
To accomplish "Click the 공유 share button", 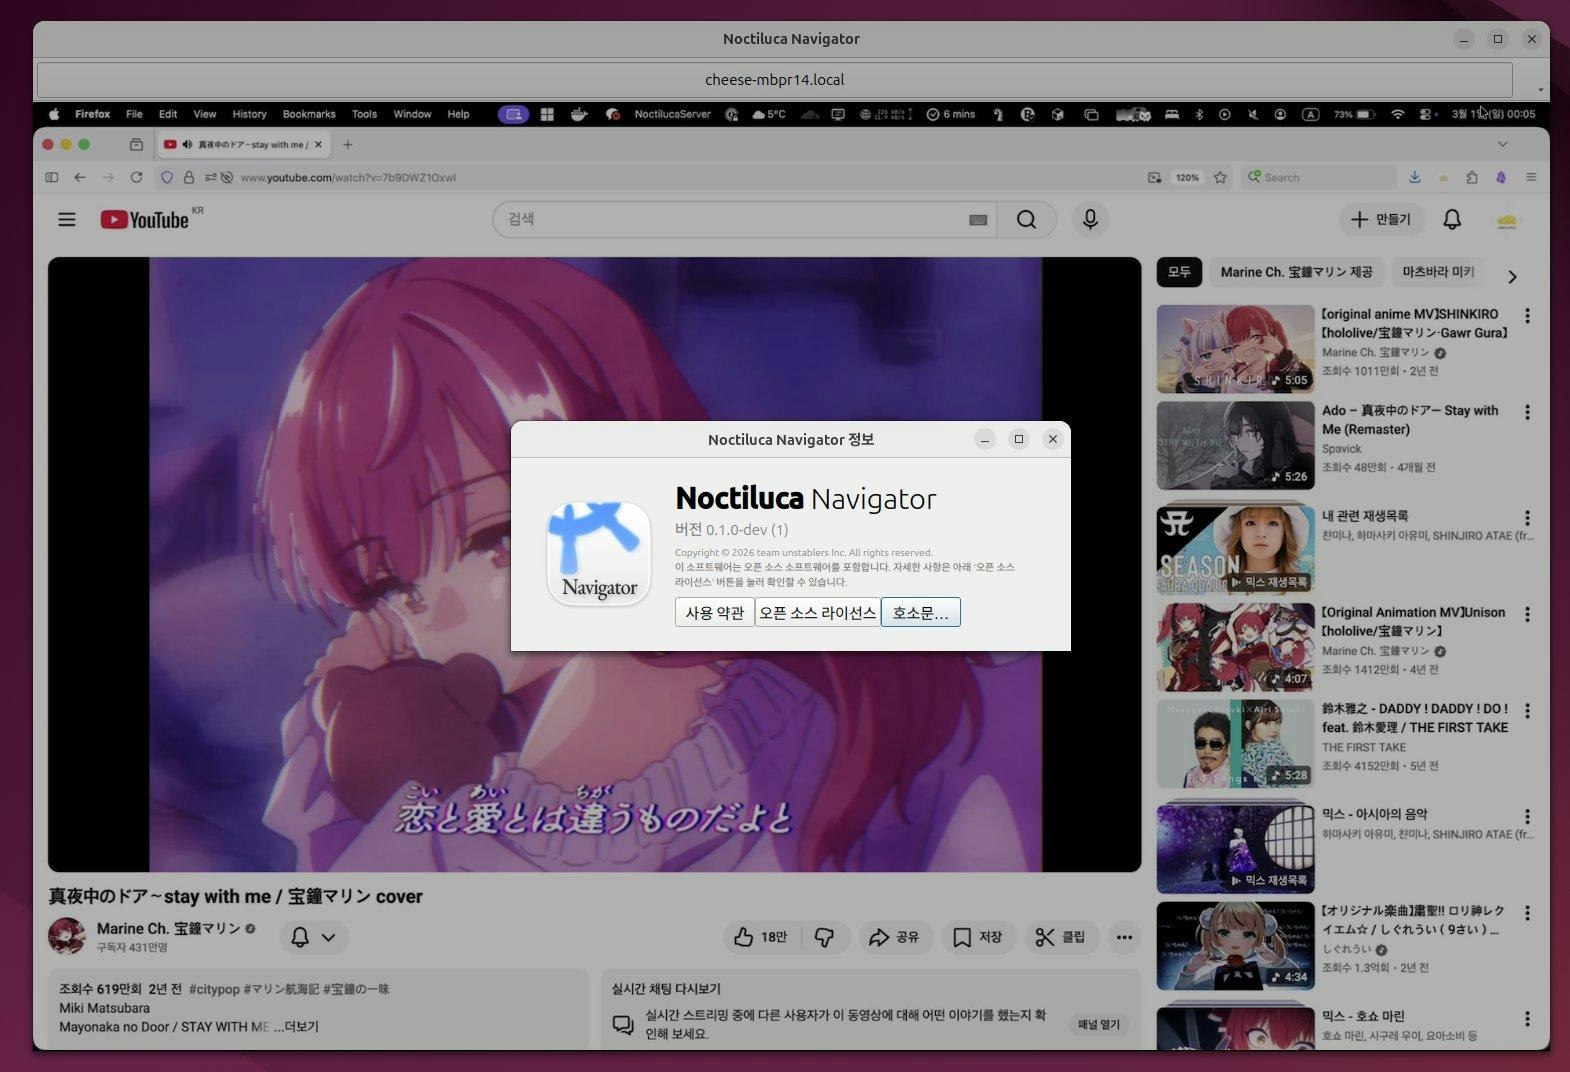I will coord(894,937).
